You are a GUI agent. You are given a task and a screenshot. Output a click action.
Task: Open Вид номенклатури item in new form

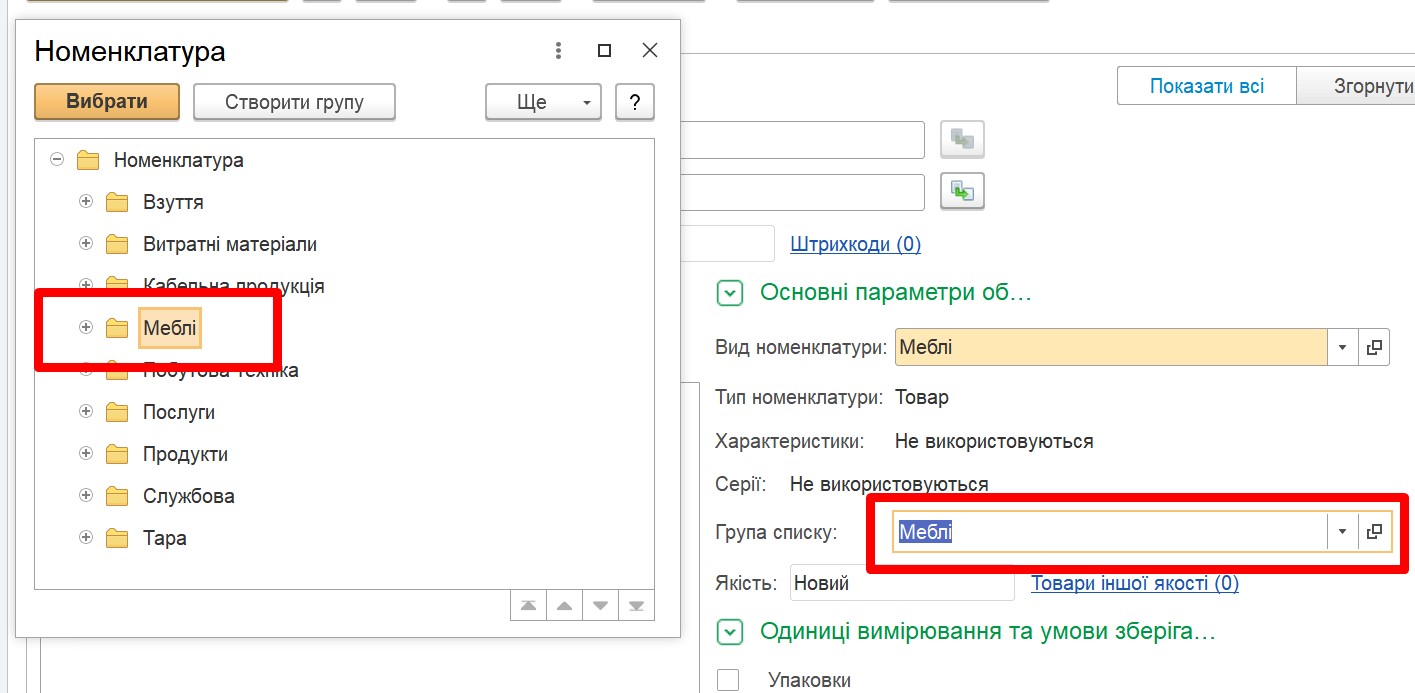point(1374,347)
